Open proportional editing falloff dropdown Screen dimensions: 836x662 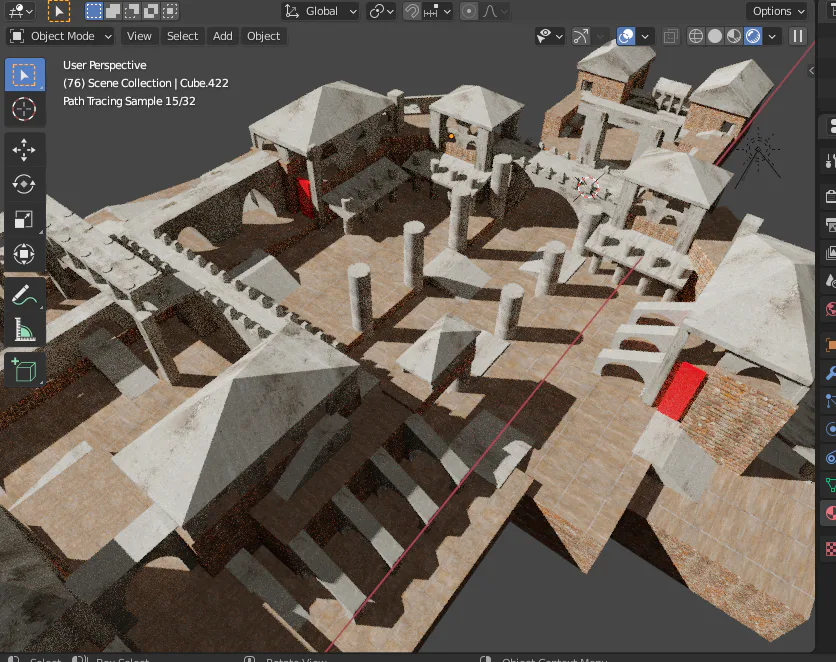tap(495, 11)
